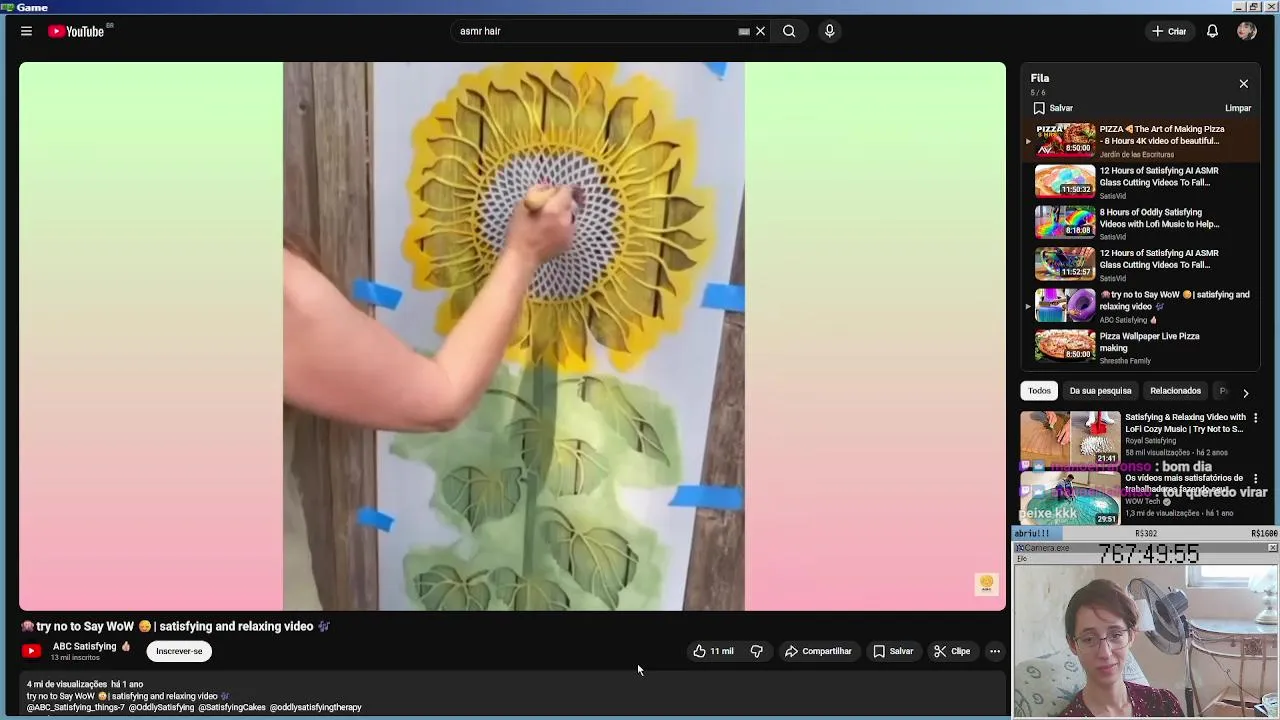
Task: Open account avatar menu
Action: coord(1246,31)
